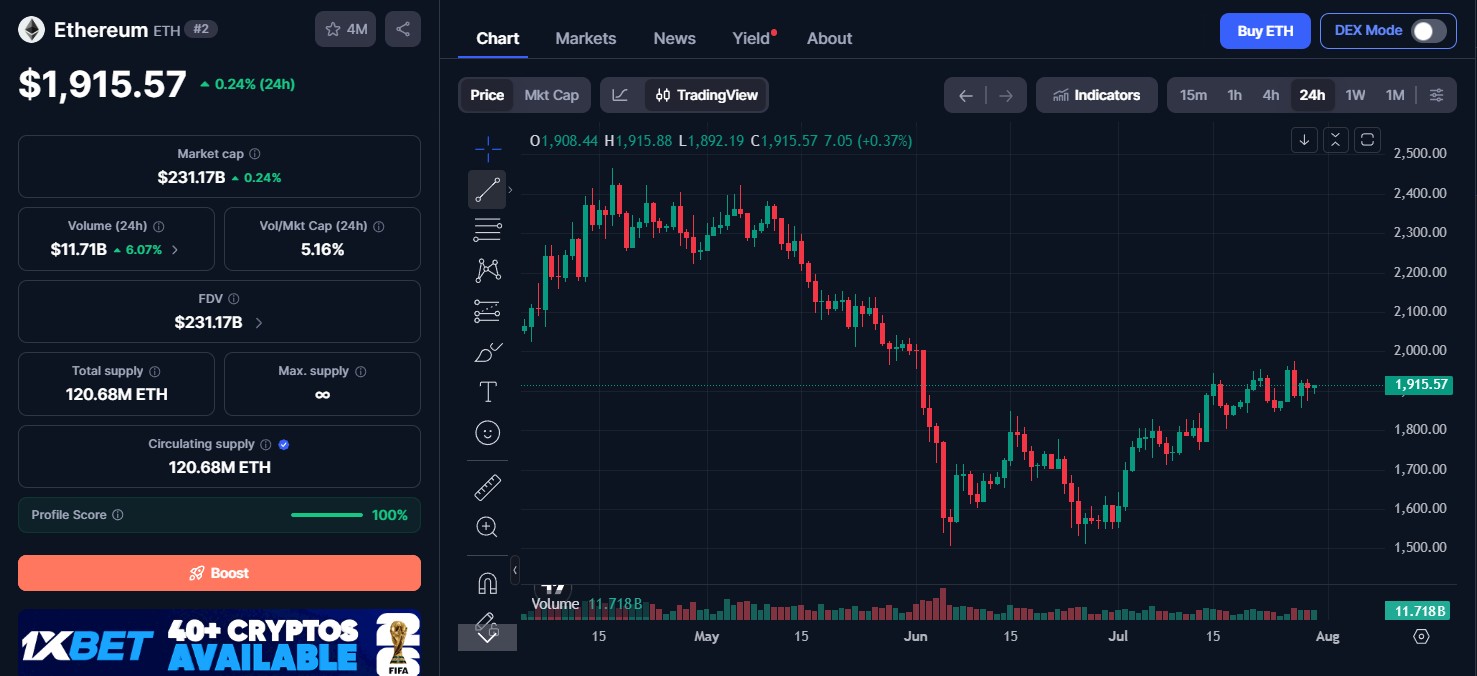Viewport: 1477px width, 676px height.
Task: Select the Mkt Cap chart option
Action: tap(551, 95)
